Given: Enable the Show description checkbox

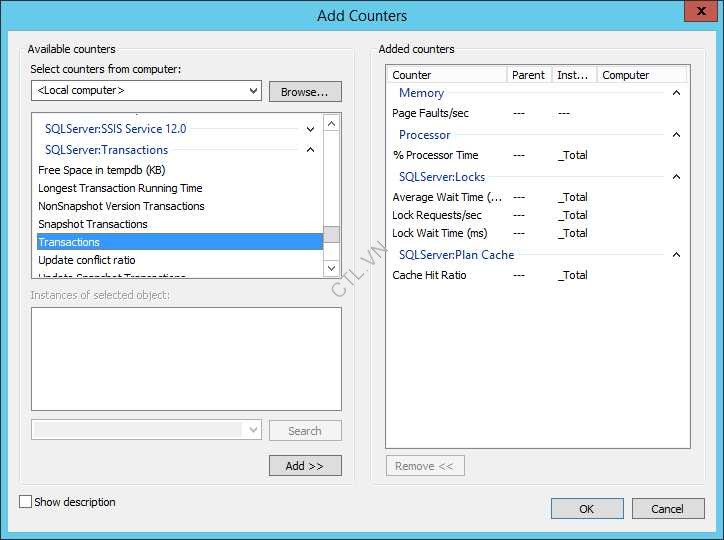Looking at the screenshot, I should point(26,502).
